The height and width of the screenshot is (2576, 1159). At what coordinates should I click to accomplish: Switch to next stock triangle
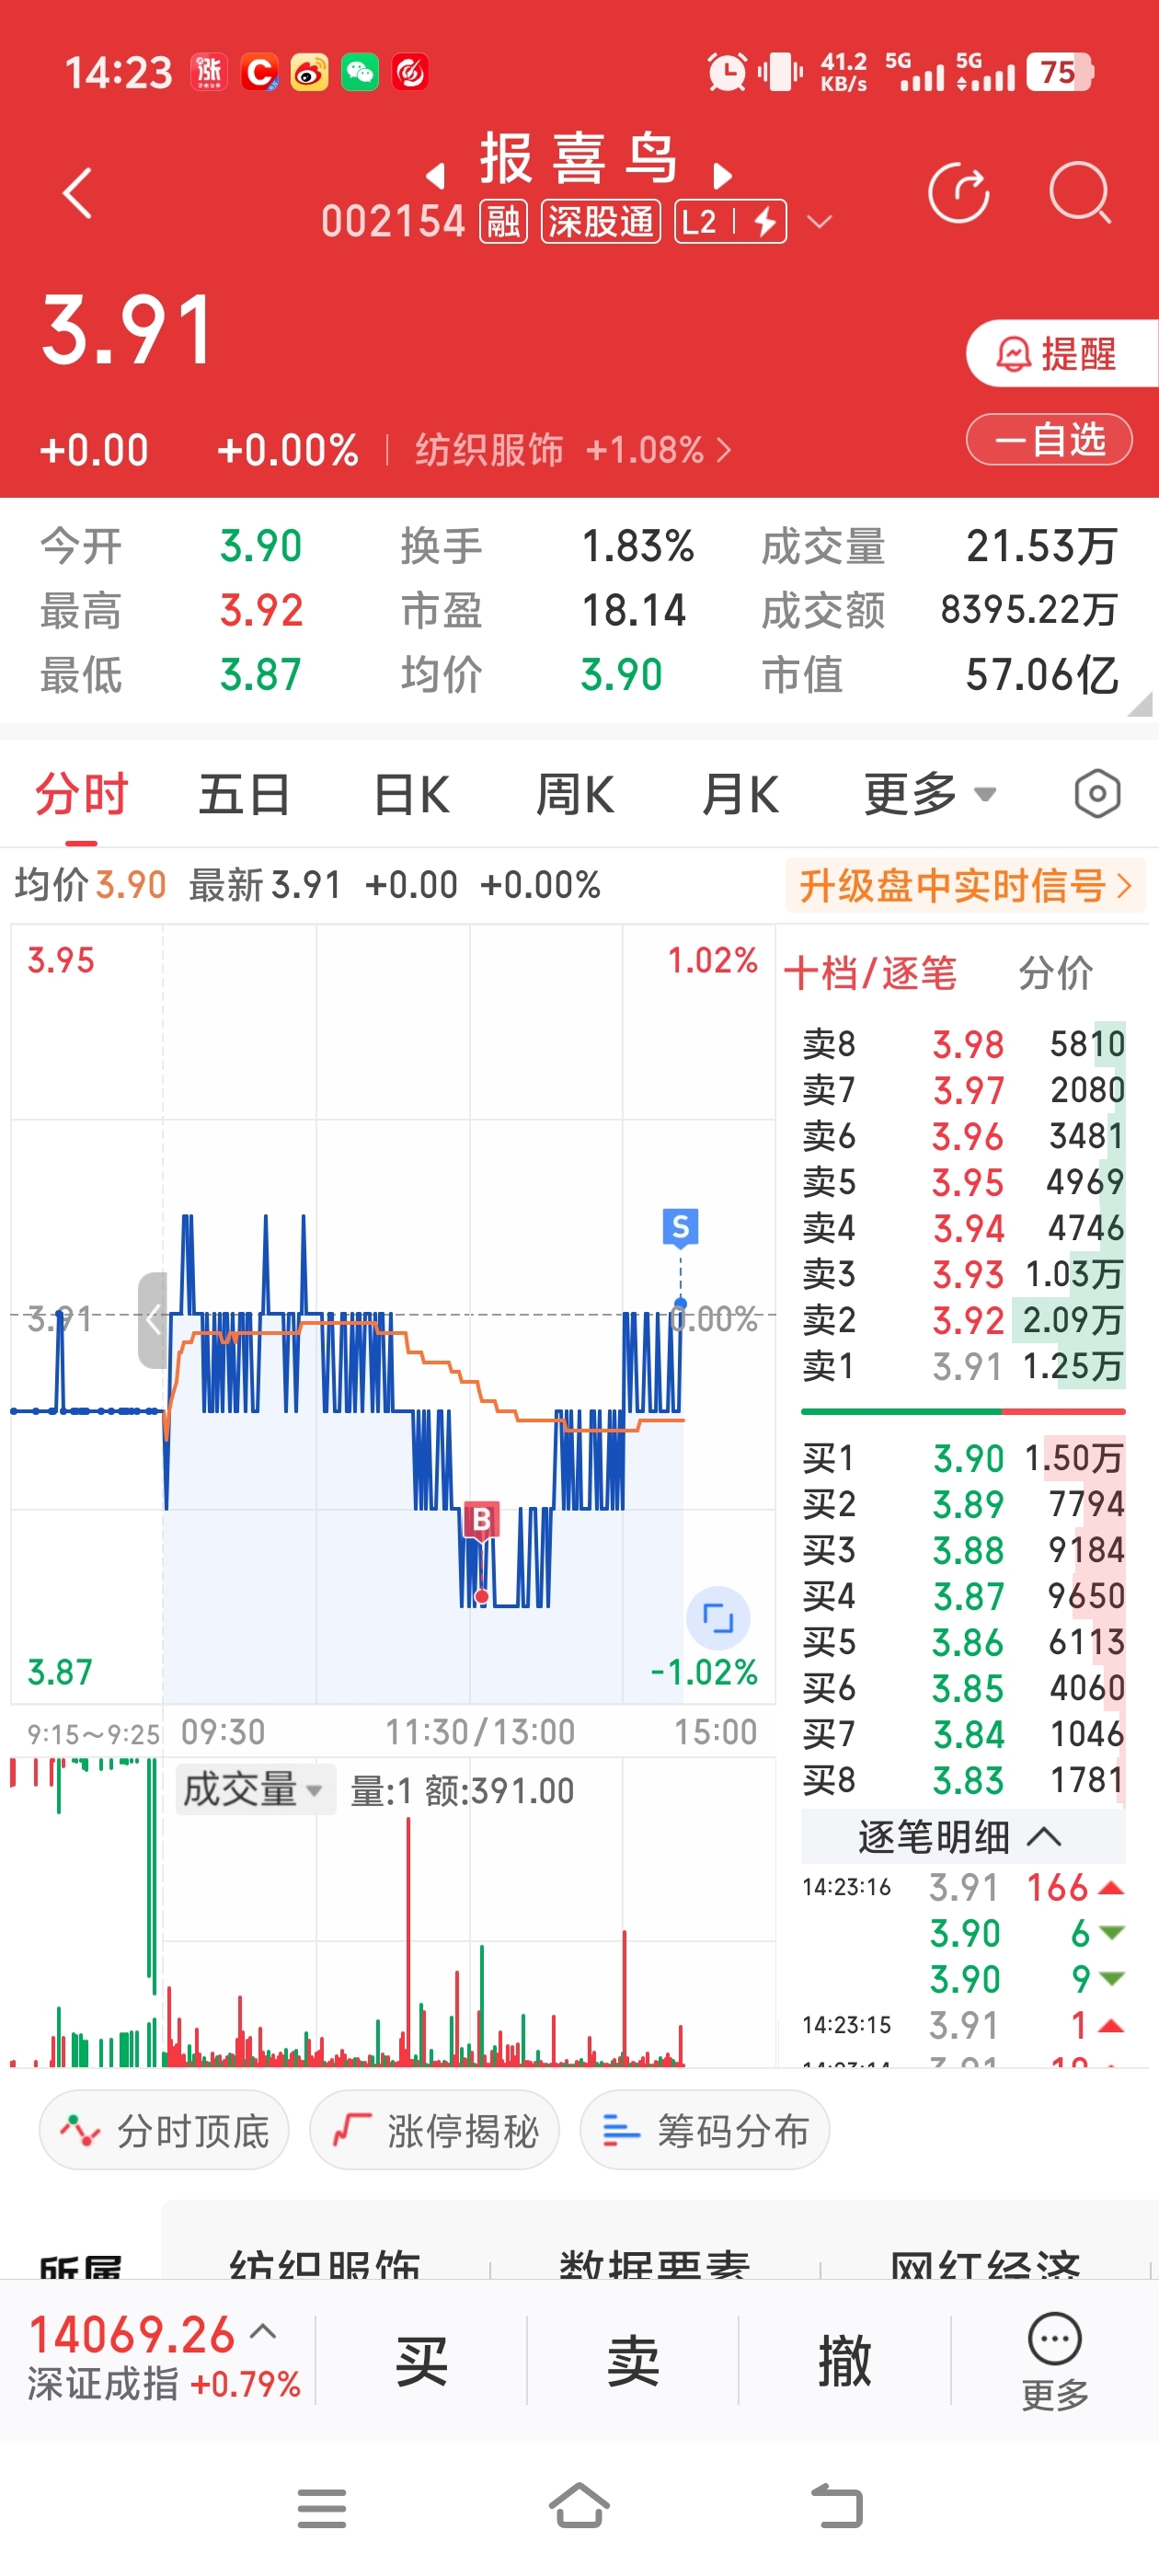(722, 176)
